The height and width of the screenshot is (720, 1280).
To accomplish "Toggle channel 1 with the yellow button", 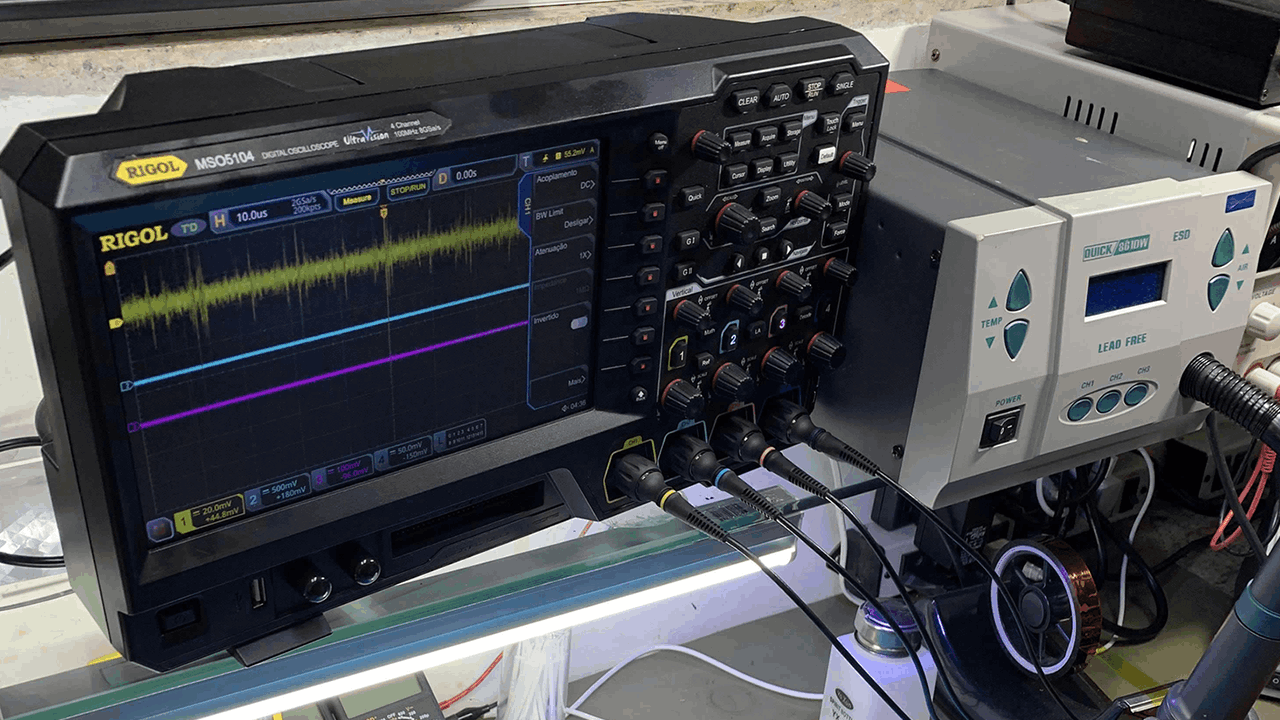I will (x=678, y=353).
